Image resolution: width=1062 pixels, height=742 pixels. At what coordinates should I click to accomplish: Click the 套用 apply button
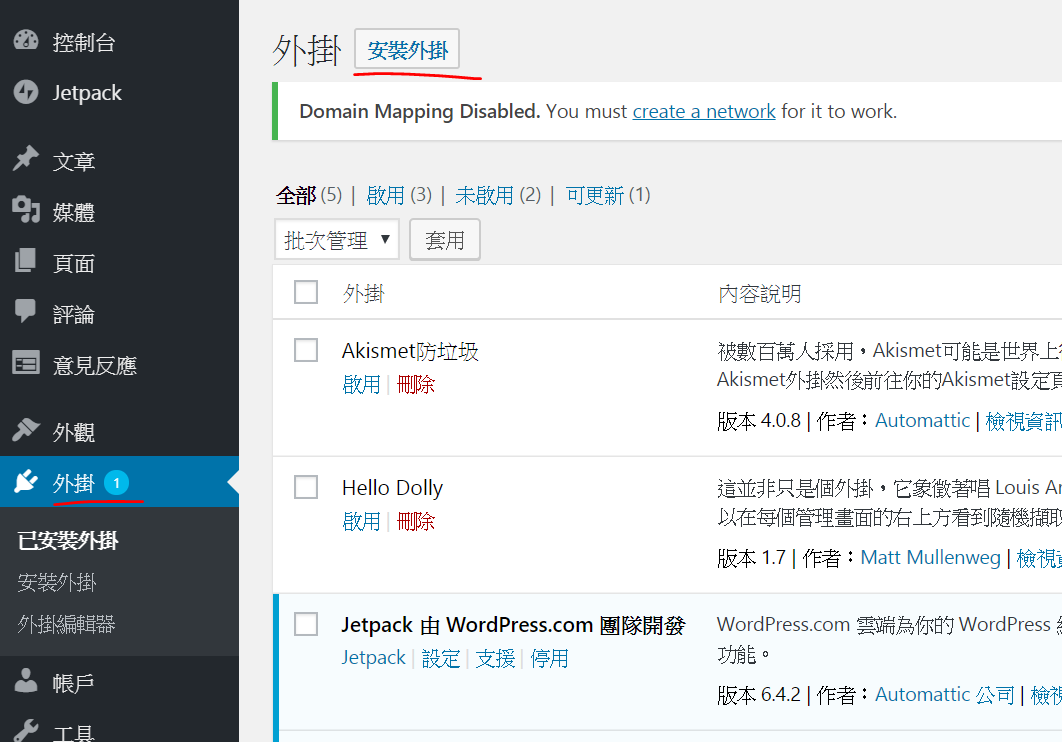[445, 239]
